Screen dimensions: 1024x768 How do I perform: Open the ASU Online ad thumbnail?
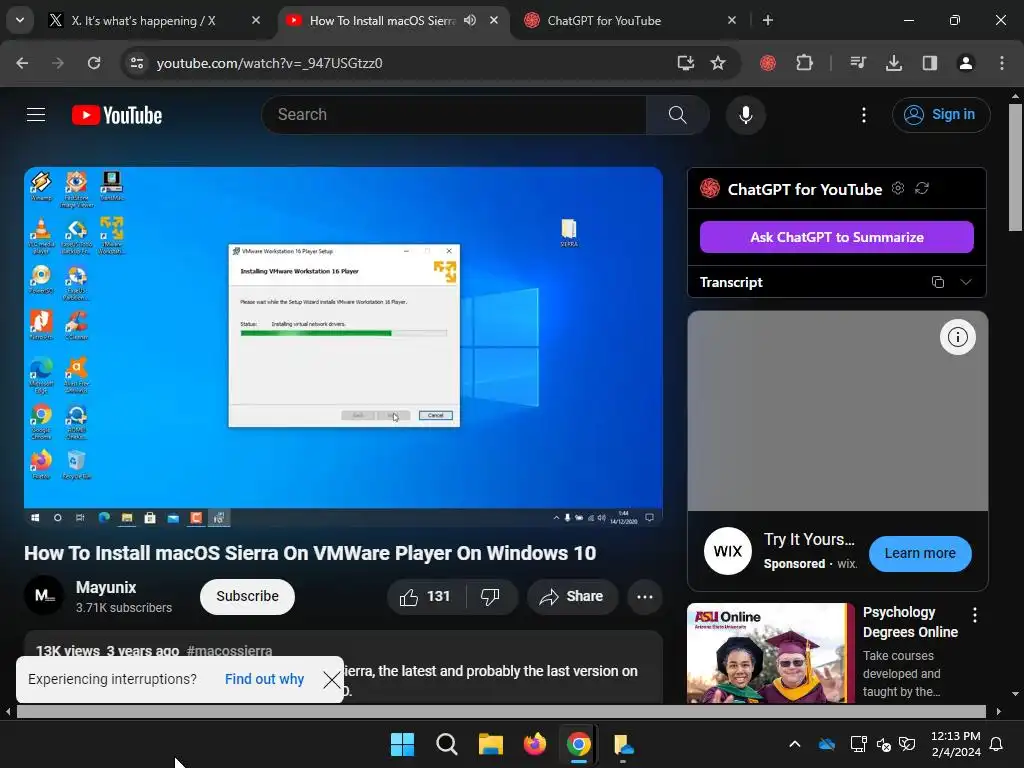point(771,653)
